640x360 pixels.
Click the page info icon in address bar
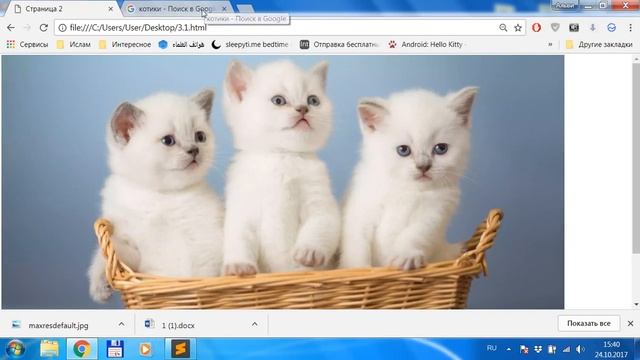pyautogui.click(x=62, y=28)
